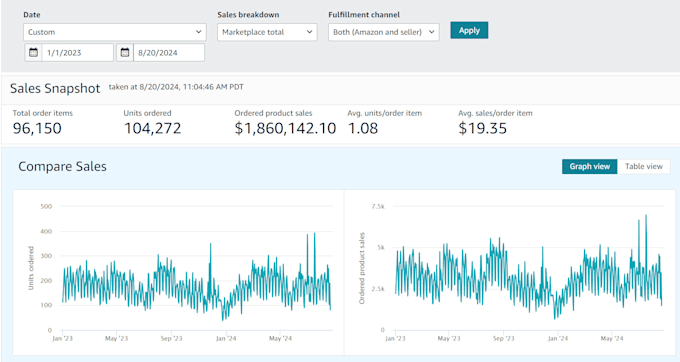Open the end date calendar icon
Screen dimensions: 680x362
tap(125, 52)
